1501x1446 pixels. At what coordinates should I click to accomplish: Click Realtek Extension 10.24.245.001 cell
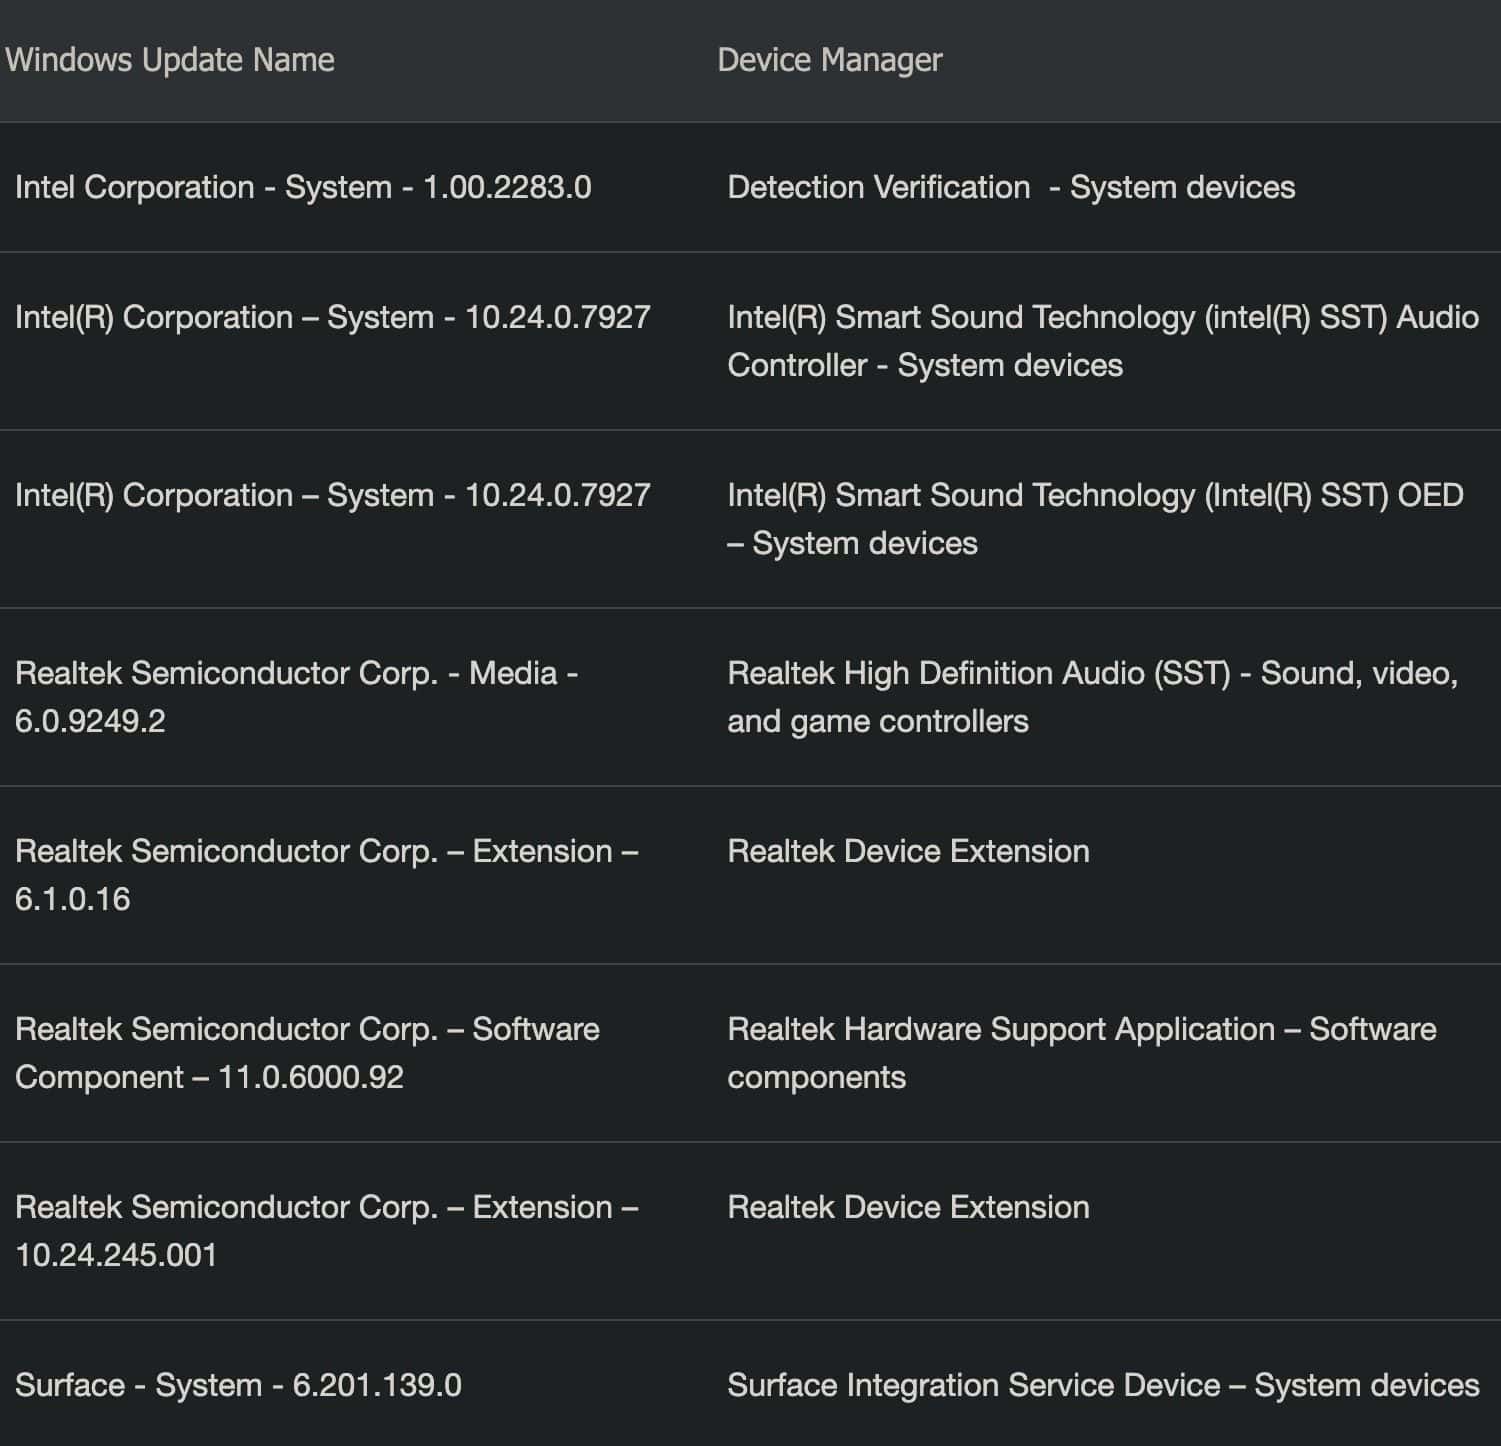pos(327,1231)
